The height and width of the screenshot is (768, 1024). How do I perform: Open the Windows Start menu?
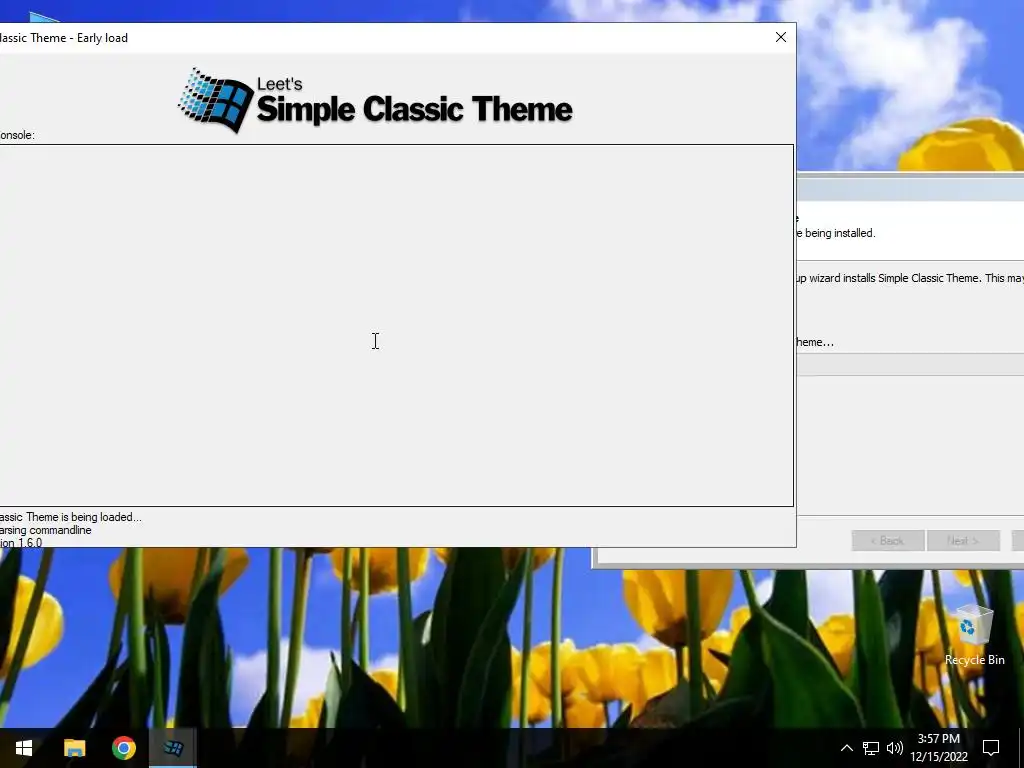point(24,748)
